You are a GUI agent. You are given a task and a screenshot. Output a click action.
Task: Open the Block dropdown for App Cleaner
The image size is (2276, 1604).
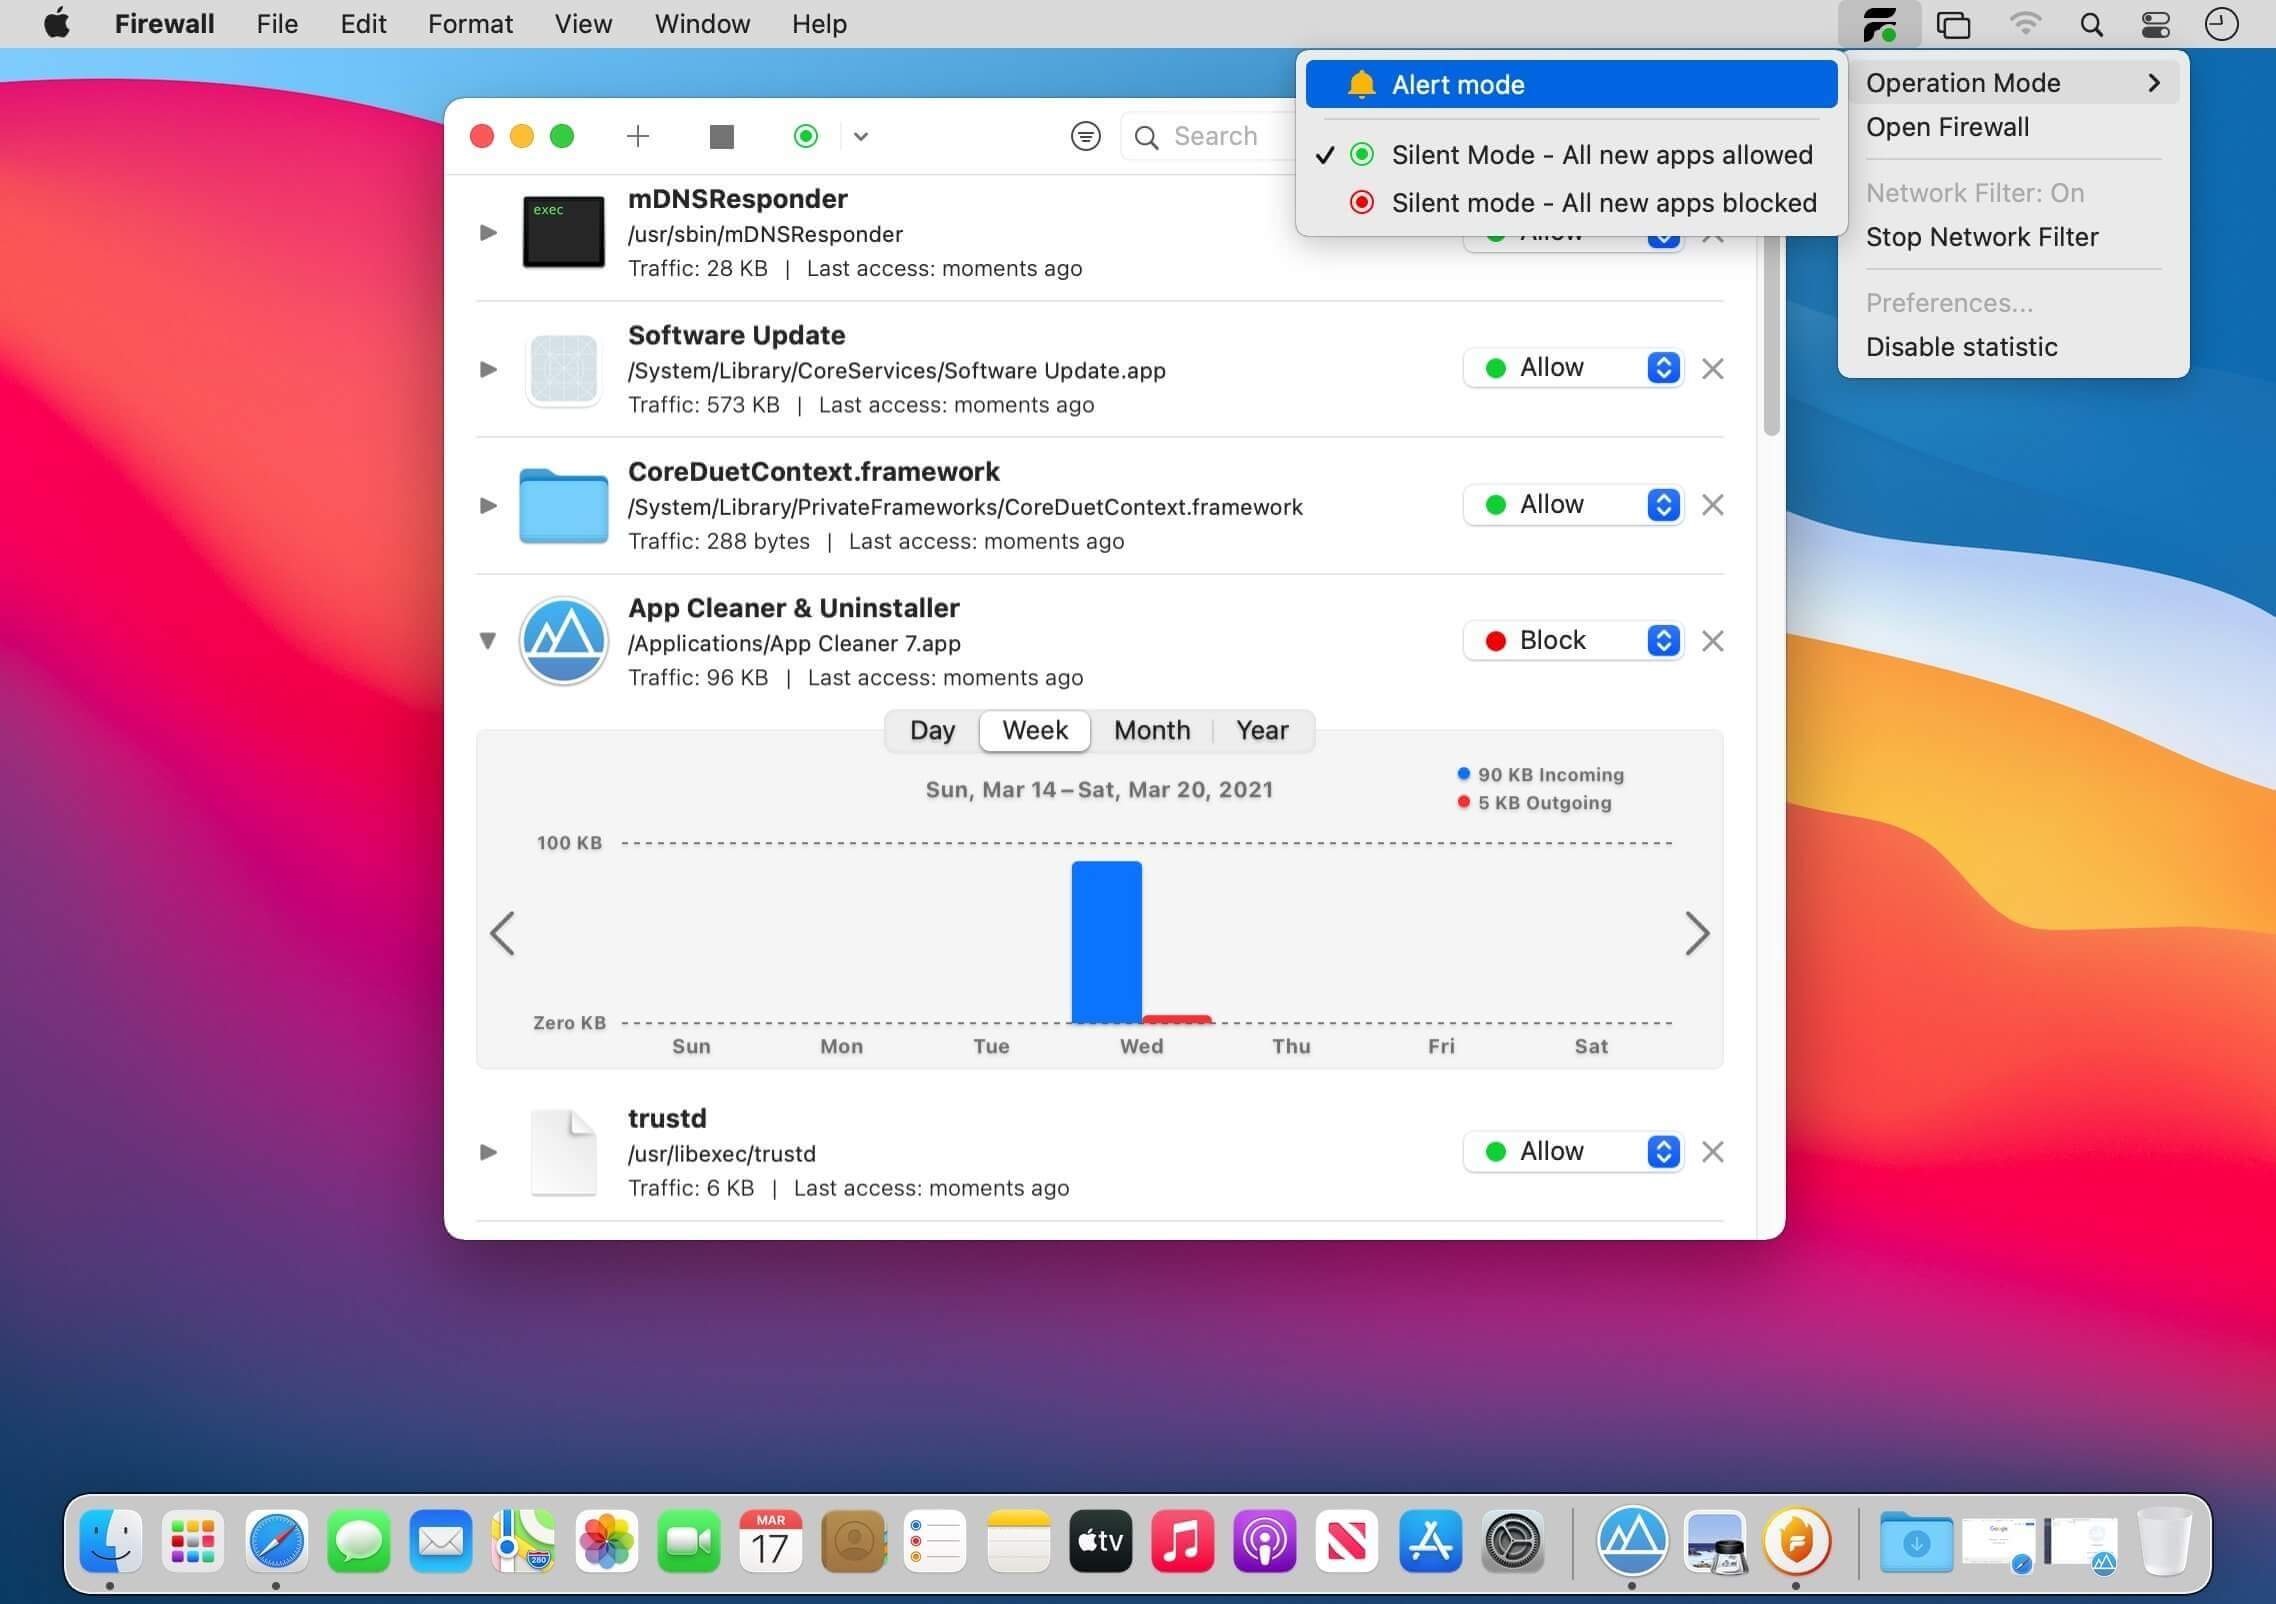click(1572, 641)
